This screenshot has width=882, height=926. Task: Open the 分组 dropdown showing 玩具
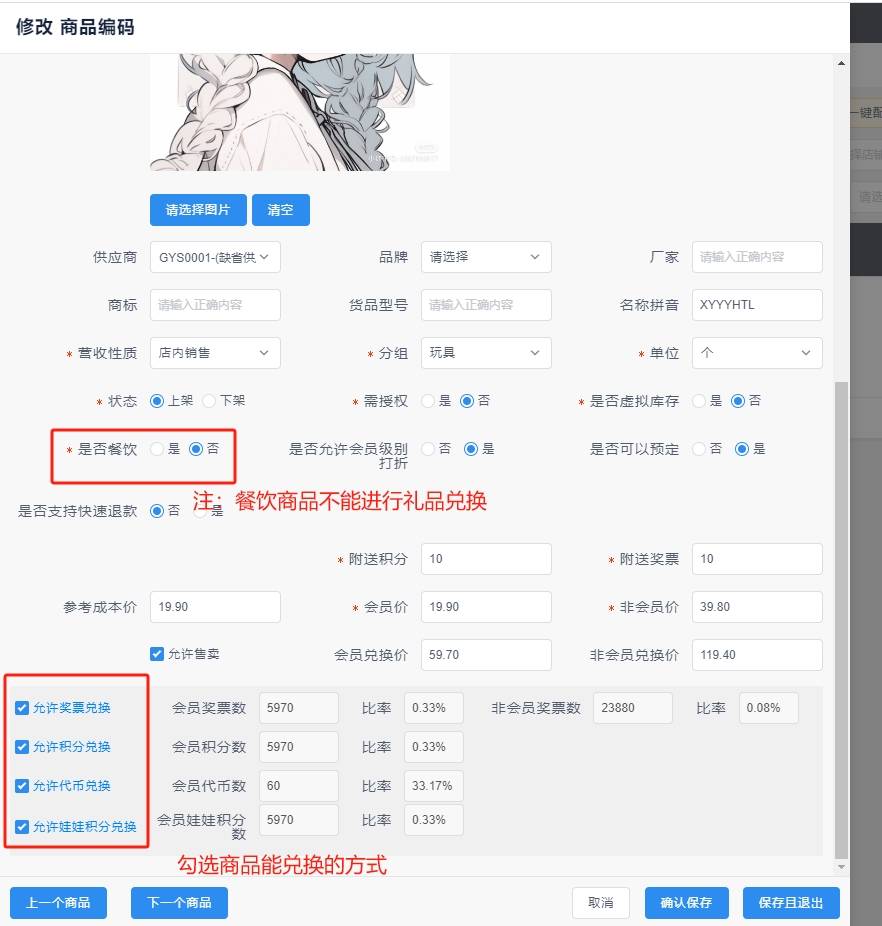tap(486, 353)
